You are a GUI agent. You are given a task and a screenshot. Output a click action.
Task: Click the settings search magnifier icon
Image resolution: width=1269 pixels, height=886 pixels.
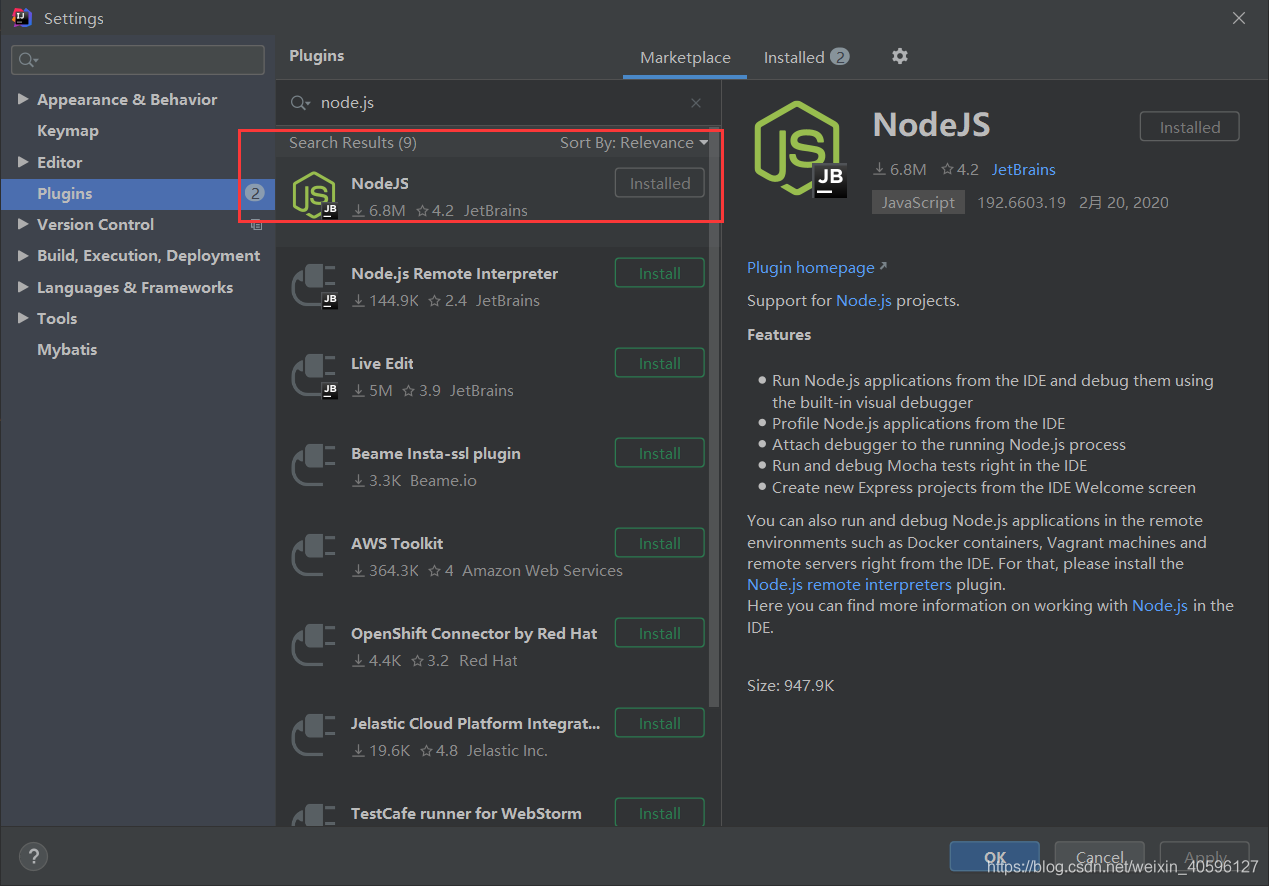pos(28,60)
